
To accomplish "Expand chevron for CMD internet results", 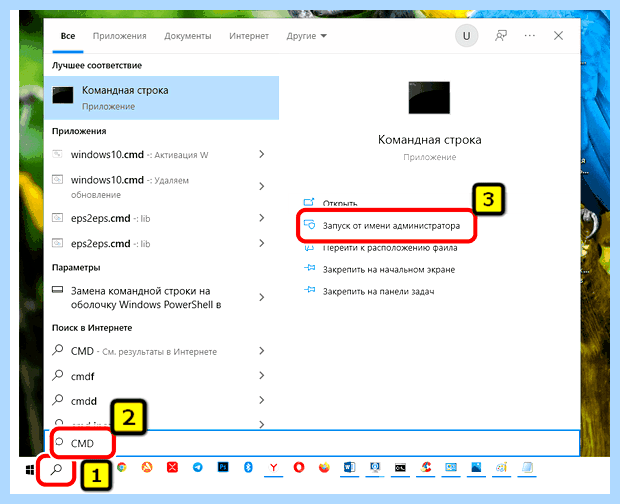I will coord(261,351).
